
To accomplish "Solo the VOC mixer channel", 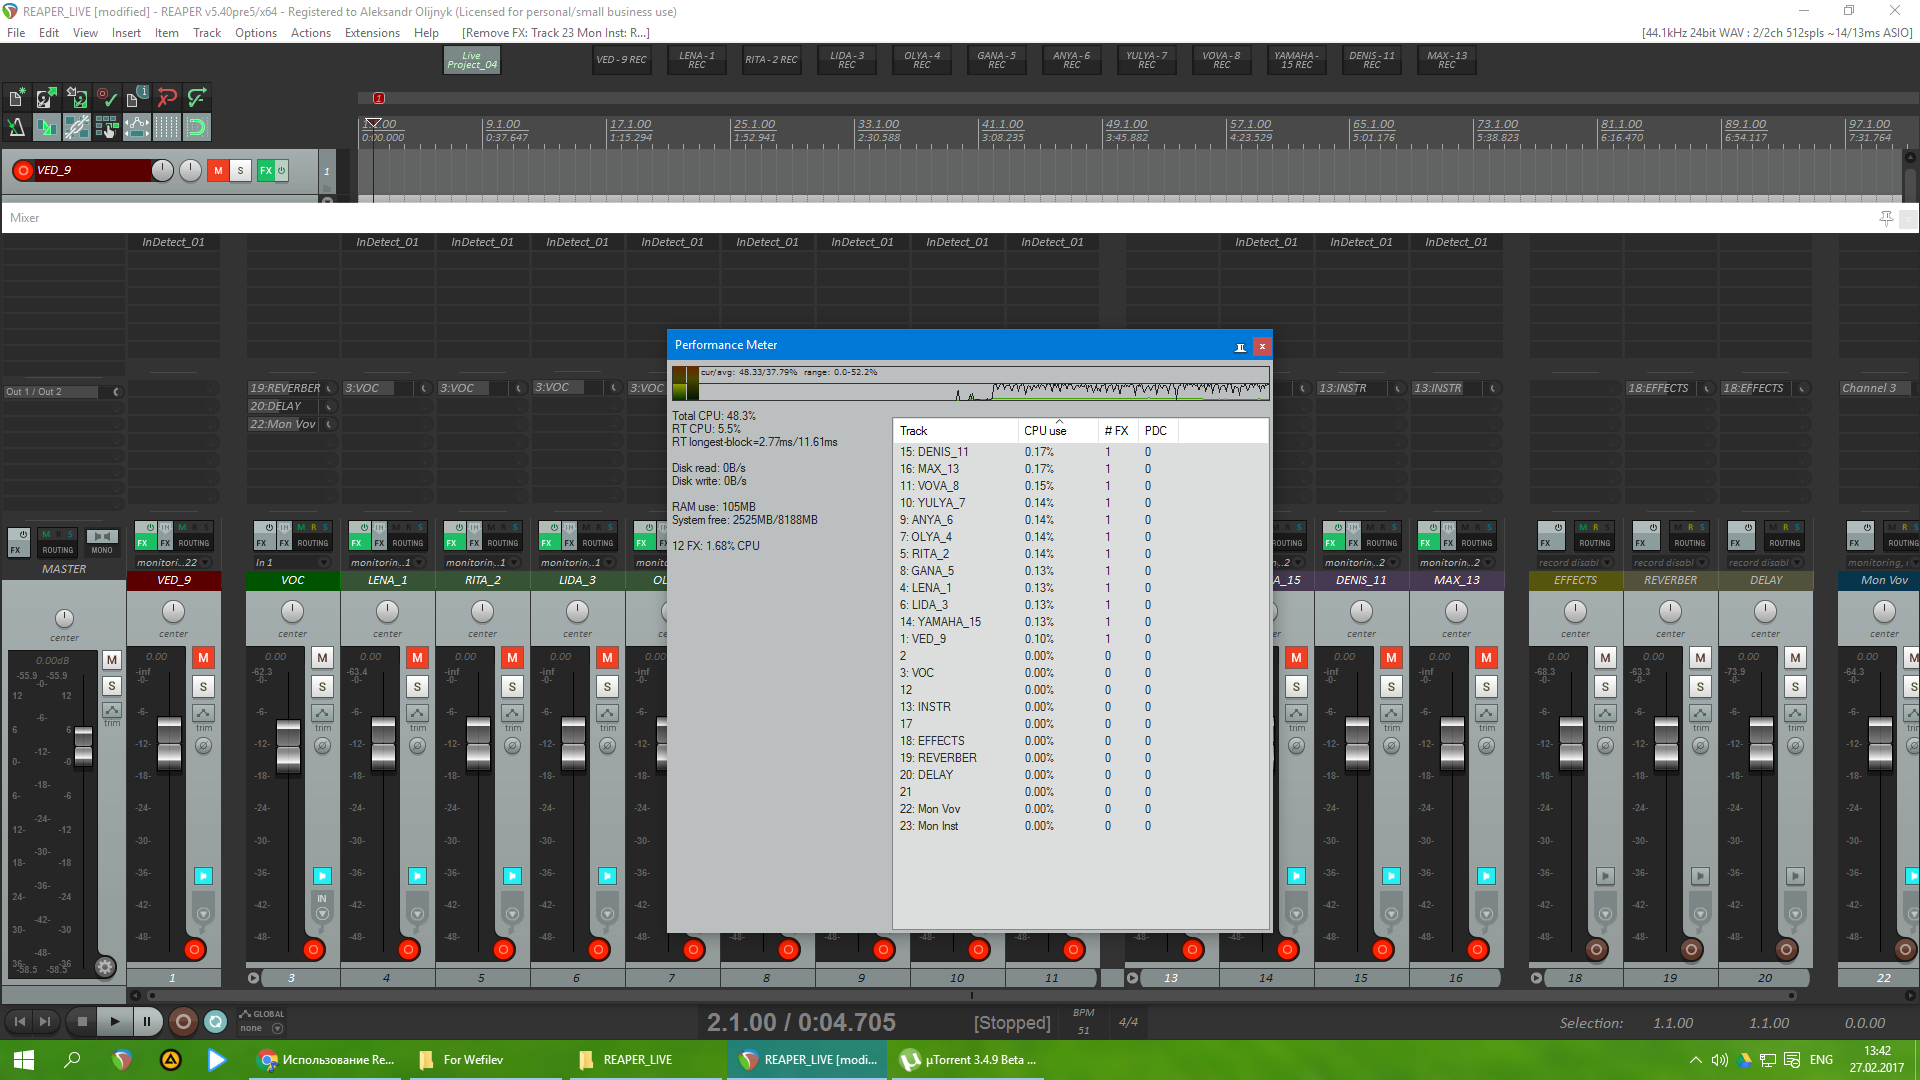I will 322,686.
